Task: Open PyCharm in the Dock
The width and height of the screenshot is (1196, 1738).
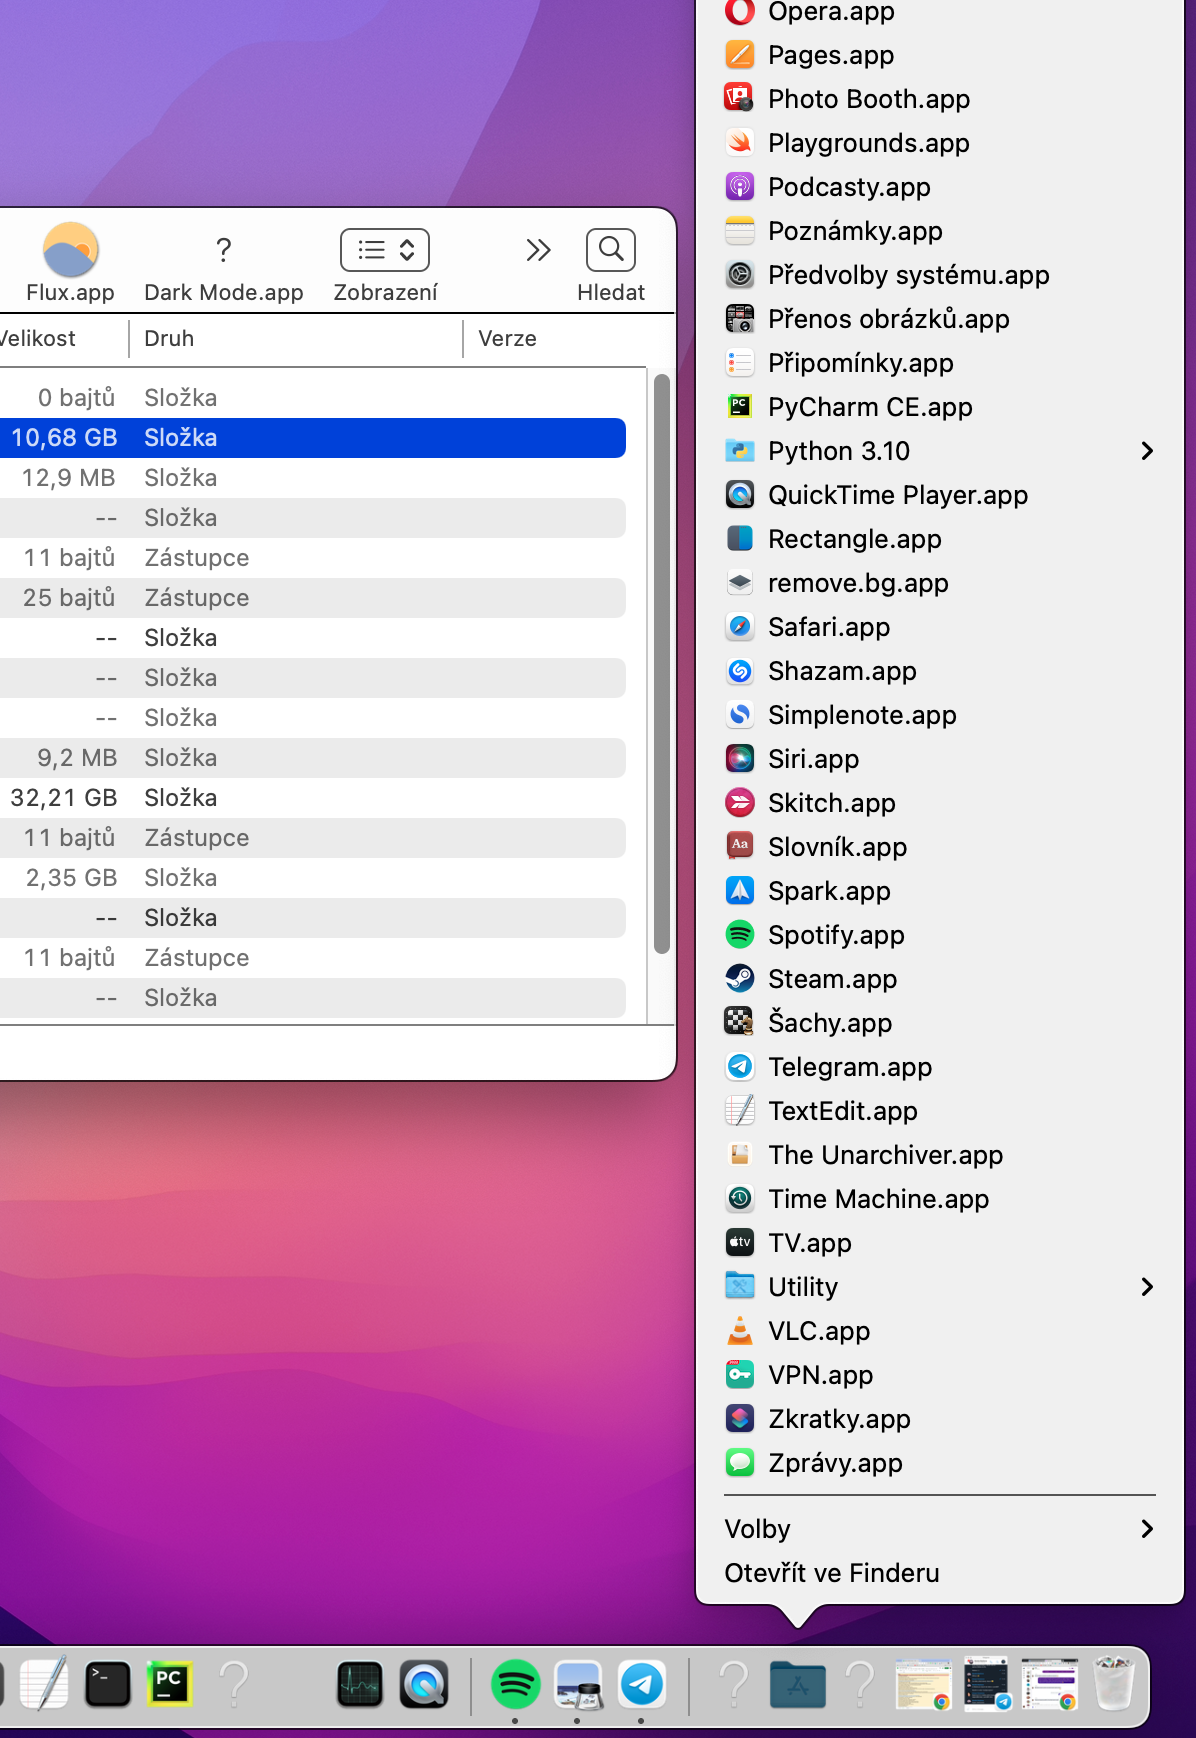Action: (x=170, y=1685)
